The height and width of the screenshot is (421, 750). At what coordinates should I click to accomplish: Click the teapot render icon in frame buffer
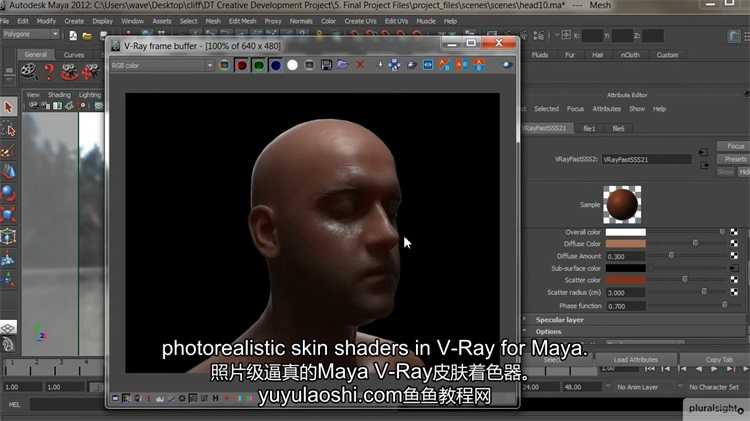411,65
